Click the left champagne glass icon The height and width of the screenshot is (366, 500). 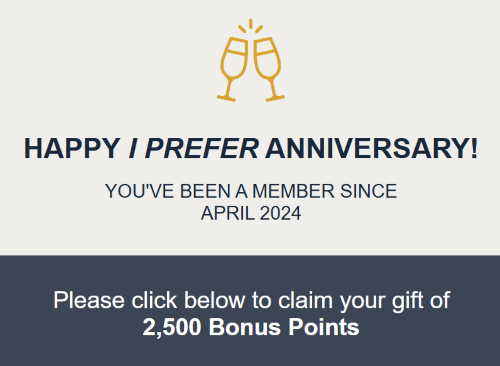point(233,68)
